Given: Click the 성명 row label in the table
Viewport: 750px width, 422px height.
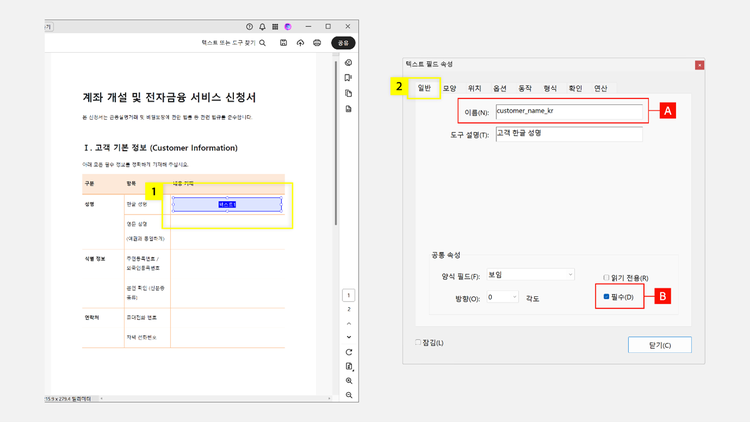Looking at the screenshot, I should 89,204.
